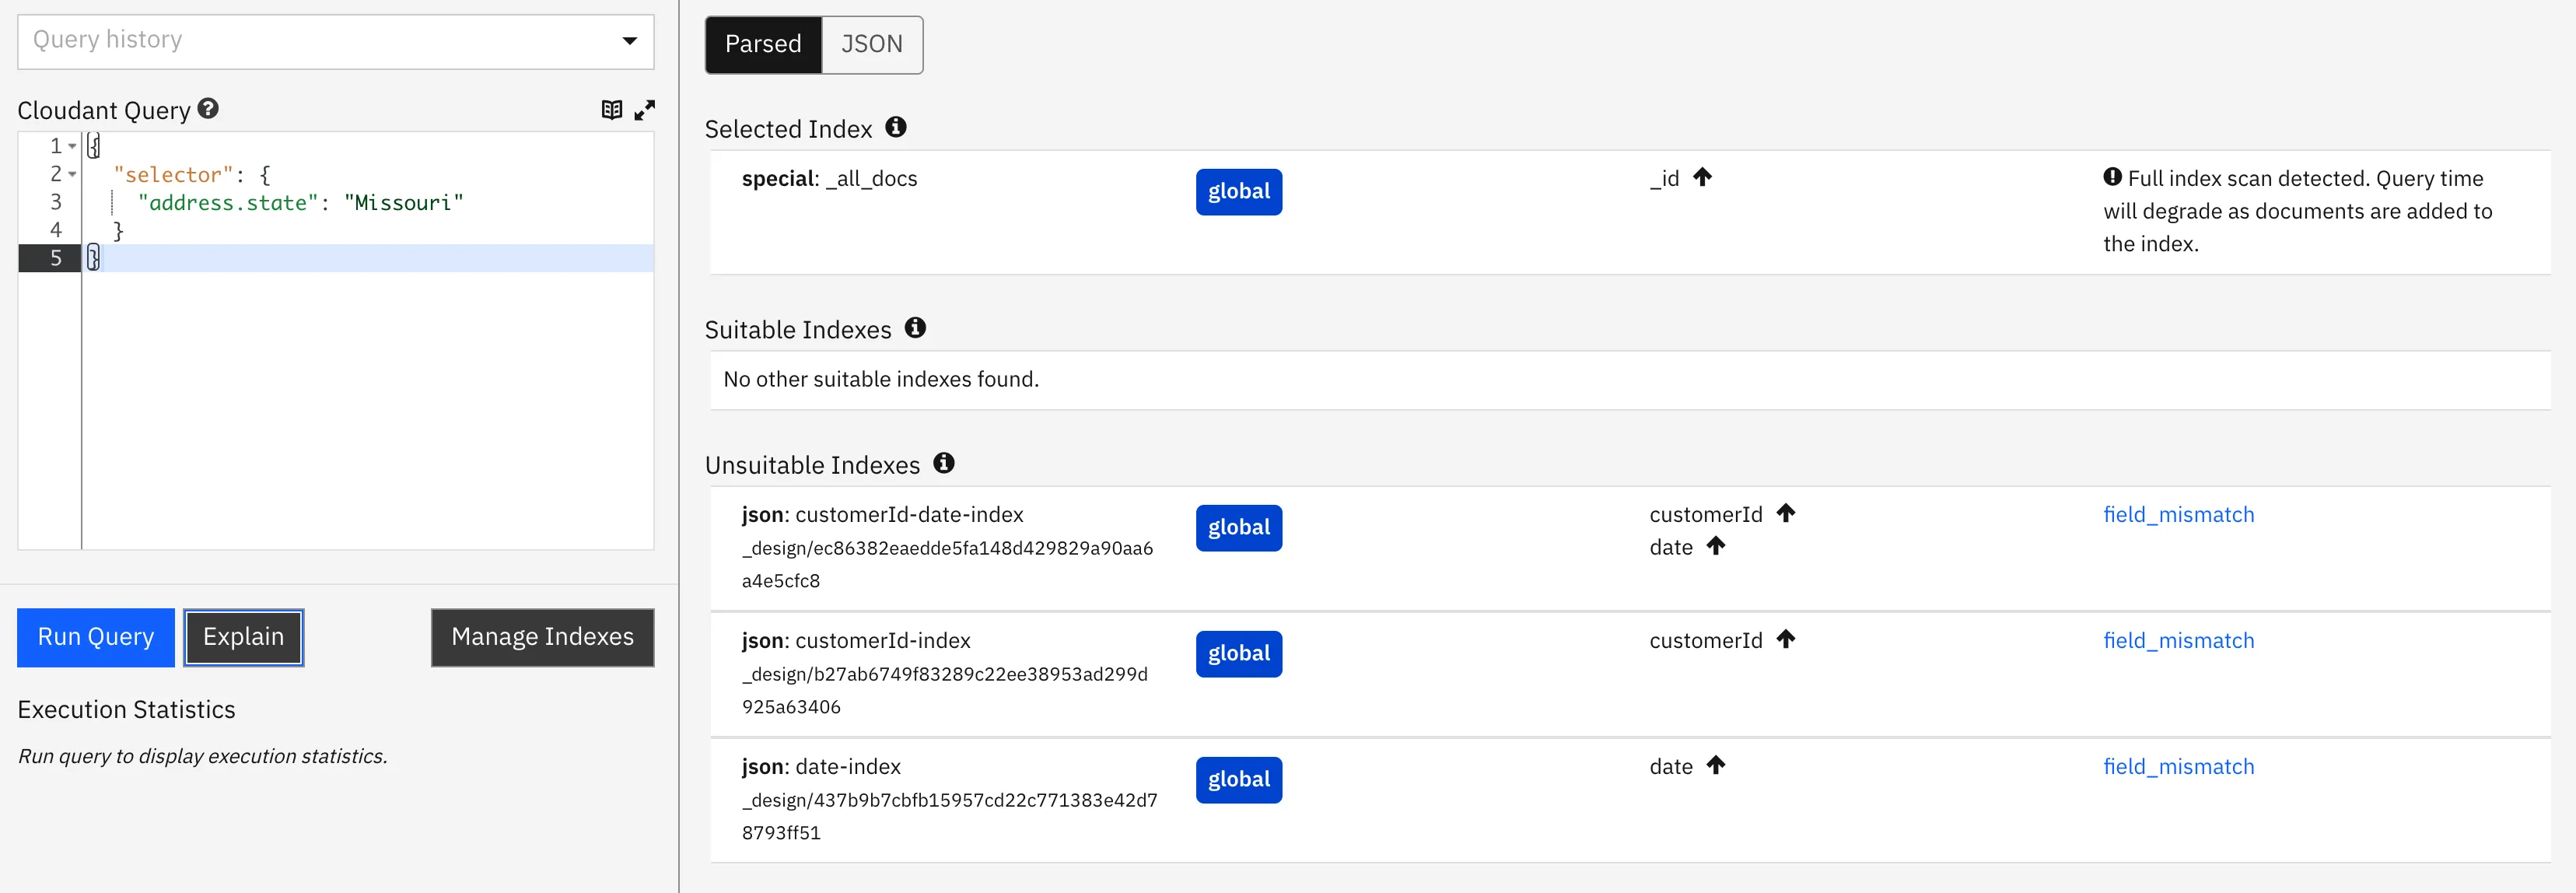Click global badge for customerId-date-index
This screenshot has width=2576, height=893.
(x=1239, y=528)
